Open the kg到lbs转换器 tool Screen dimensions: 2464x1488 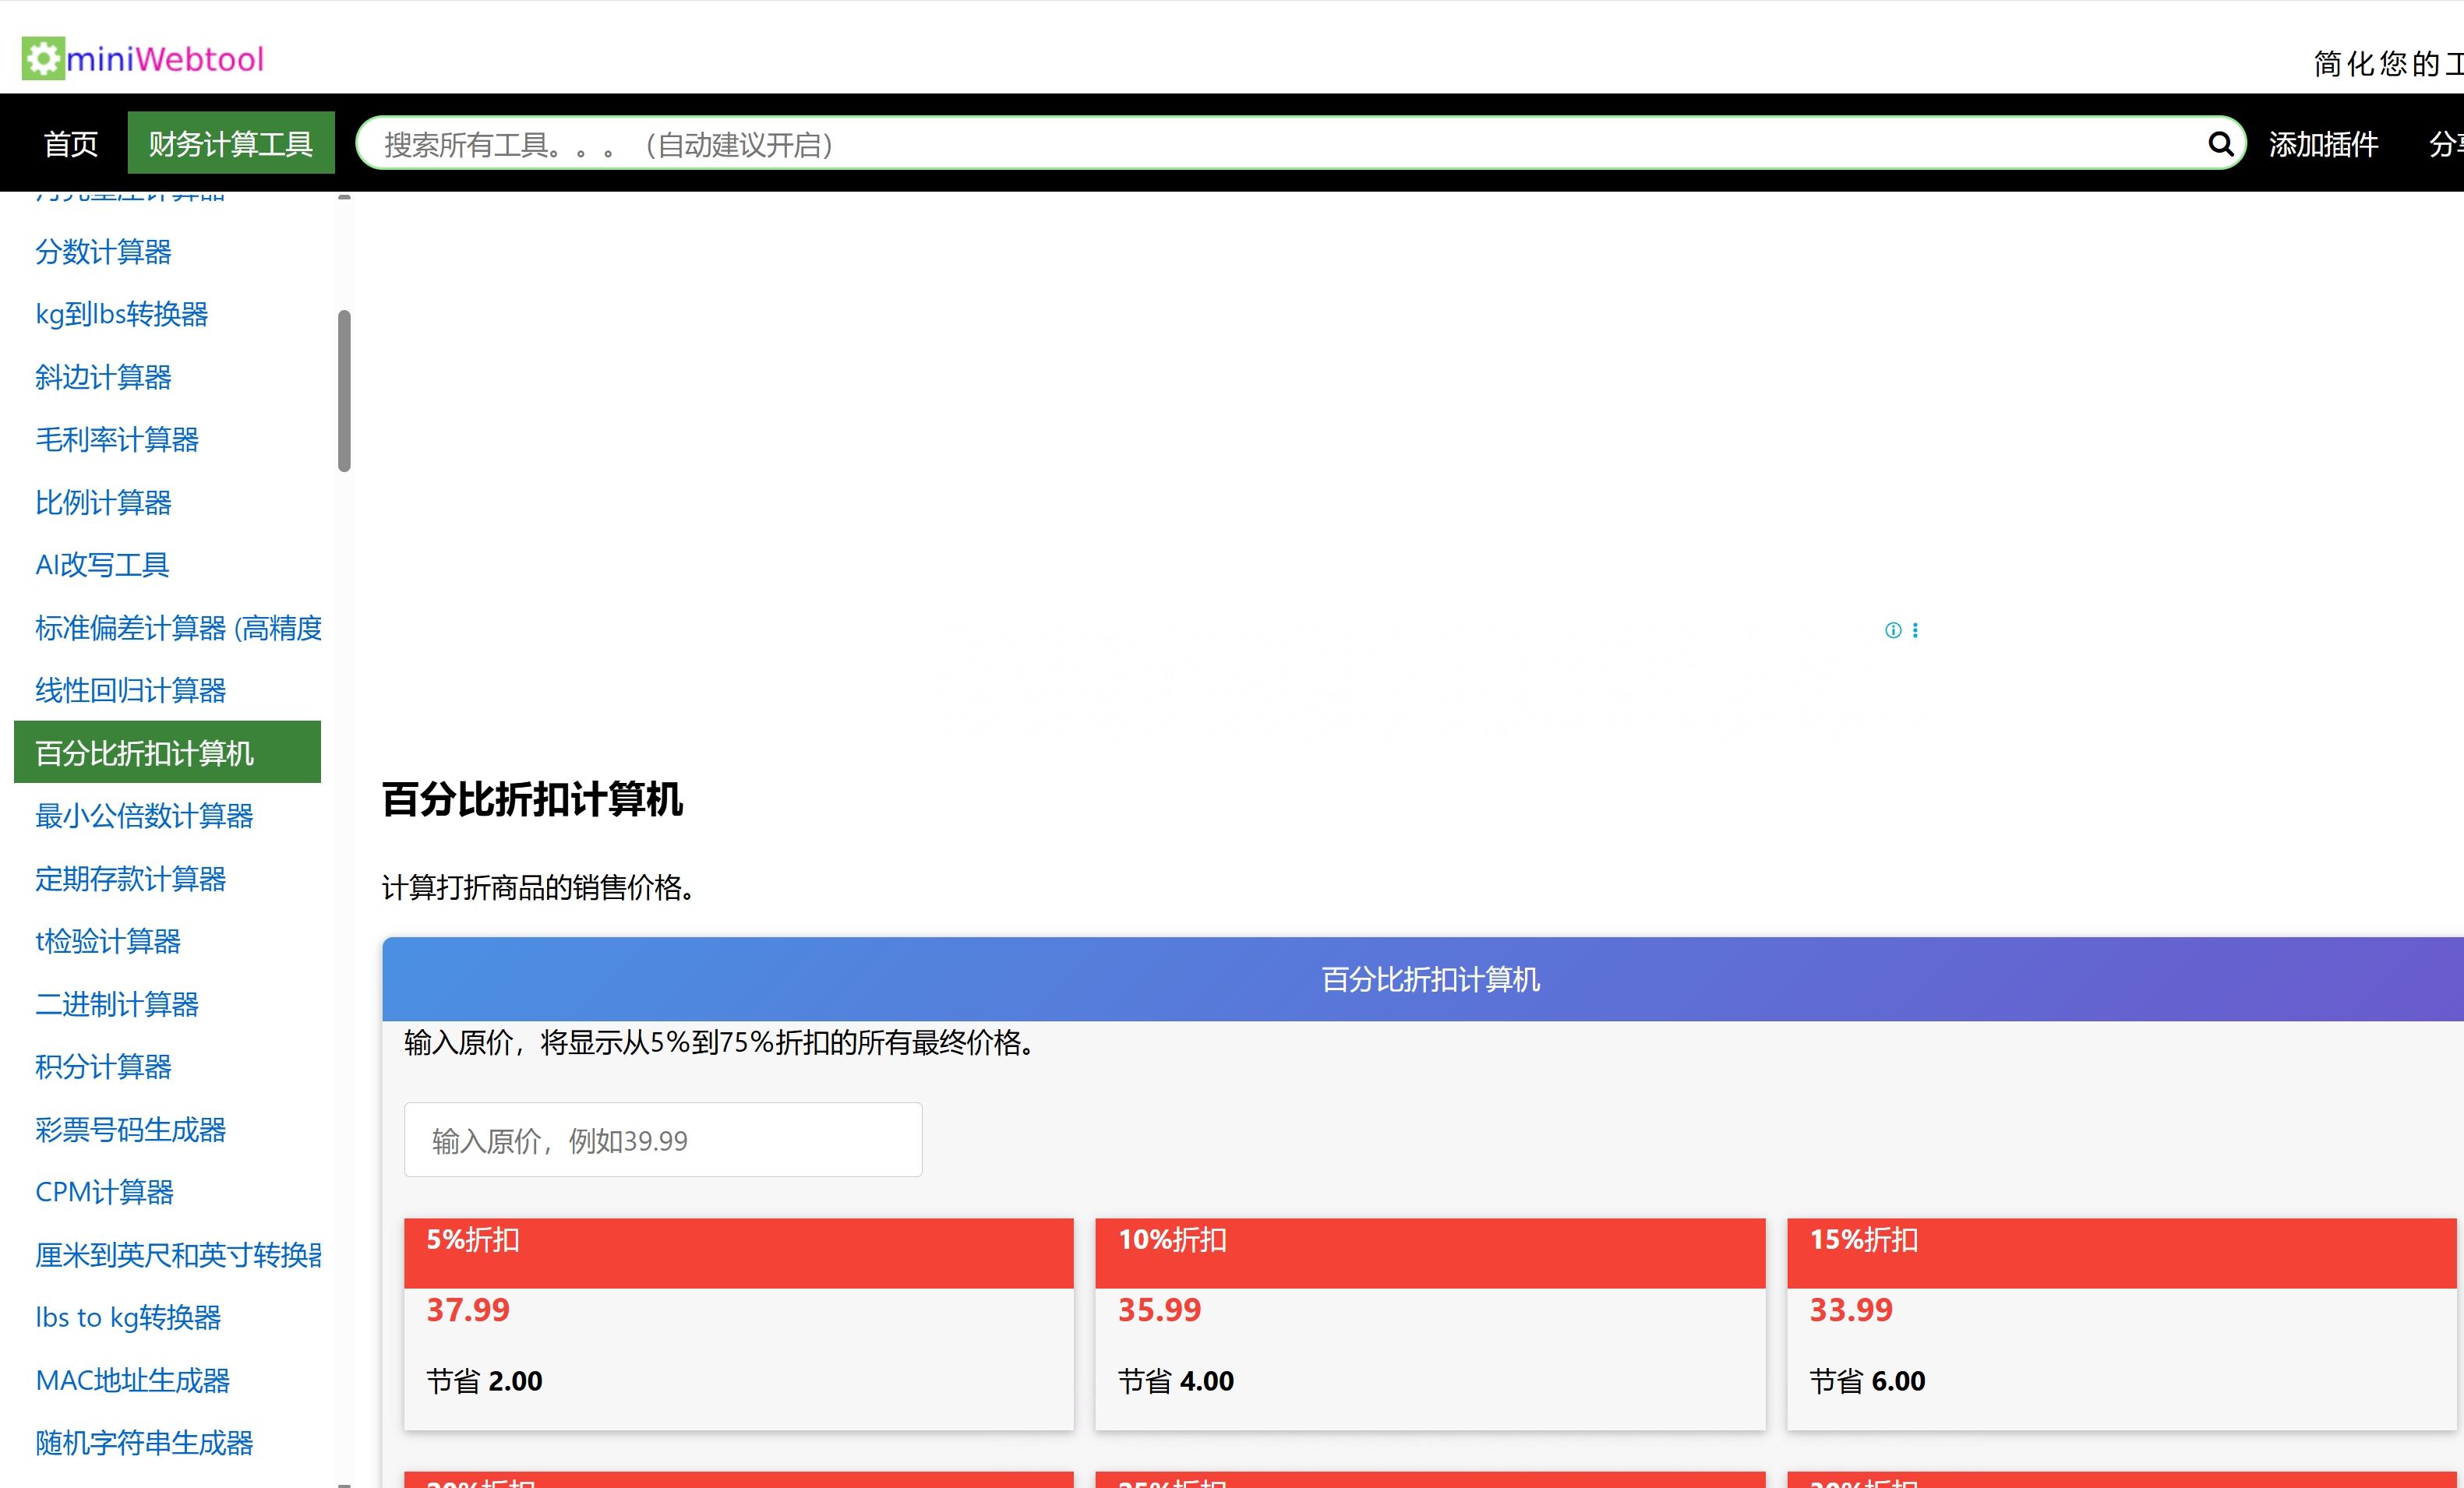121,314
